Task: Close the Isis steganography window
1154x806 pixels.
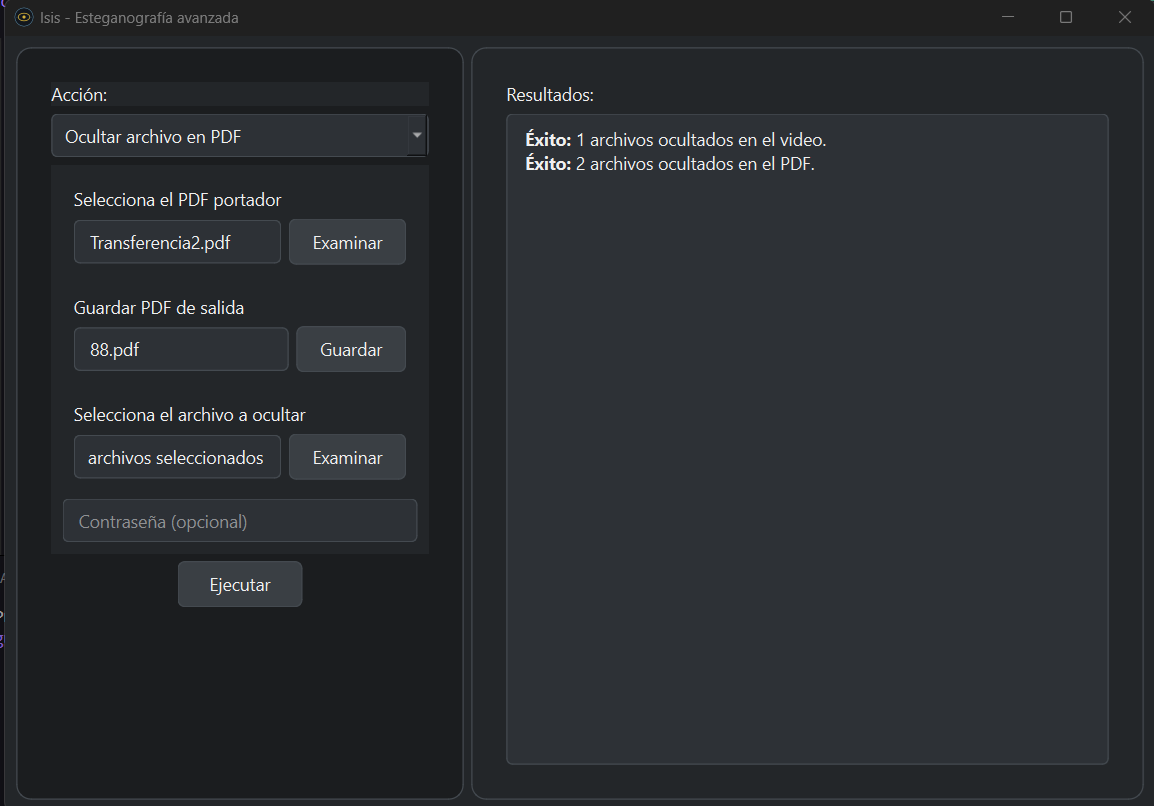Action: tap(1125, 18)
